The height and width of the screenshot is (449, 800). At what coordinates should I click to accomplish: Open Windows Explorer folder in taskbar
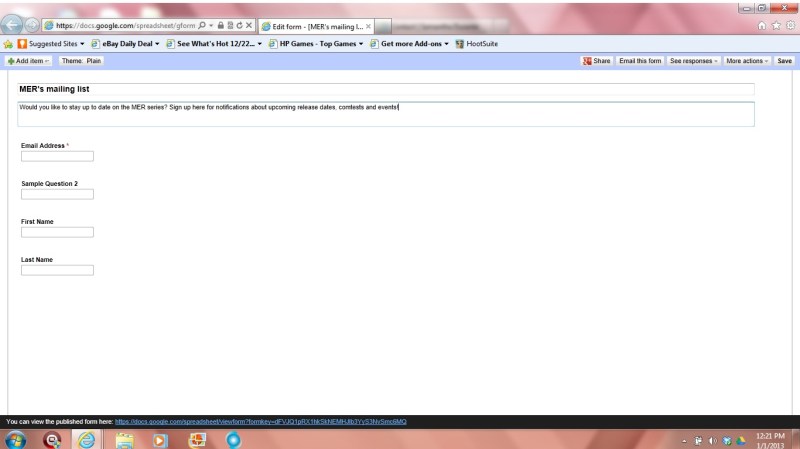pos(124,439)
